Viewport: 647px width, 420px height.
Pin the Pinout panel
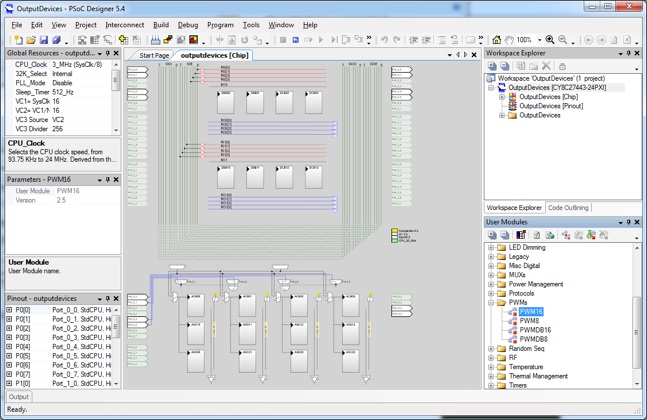108,298
